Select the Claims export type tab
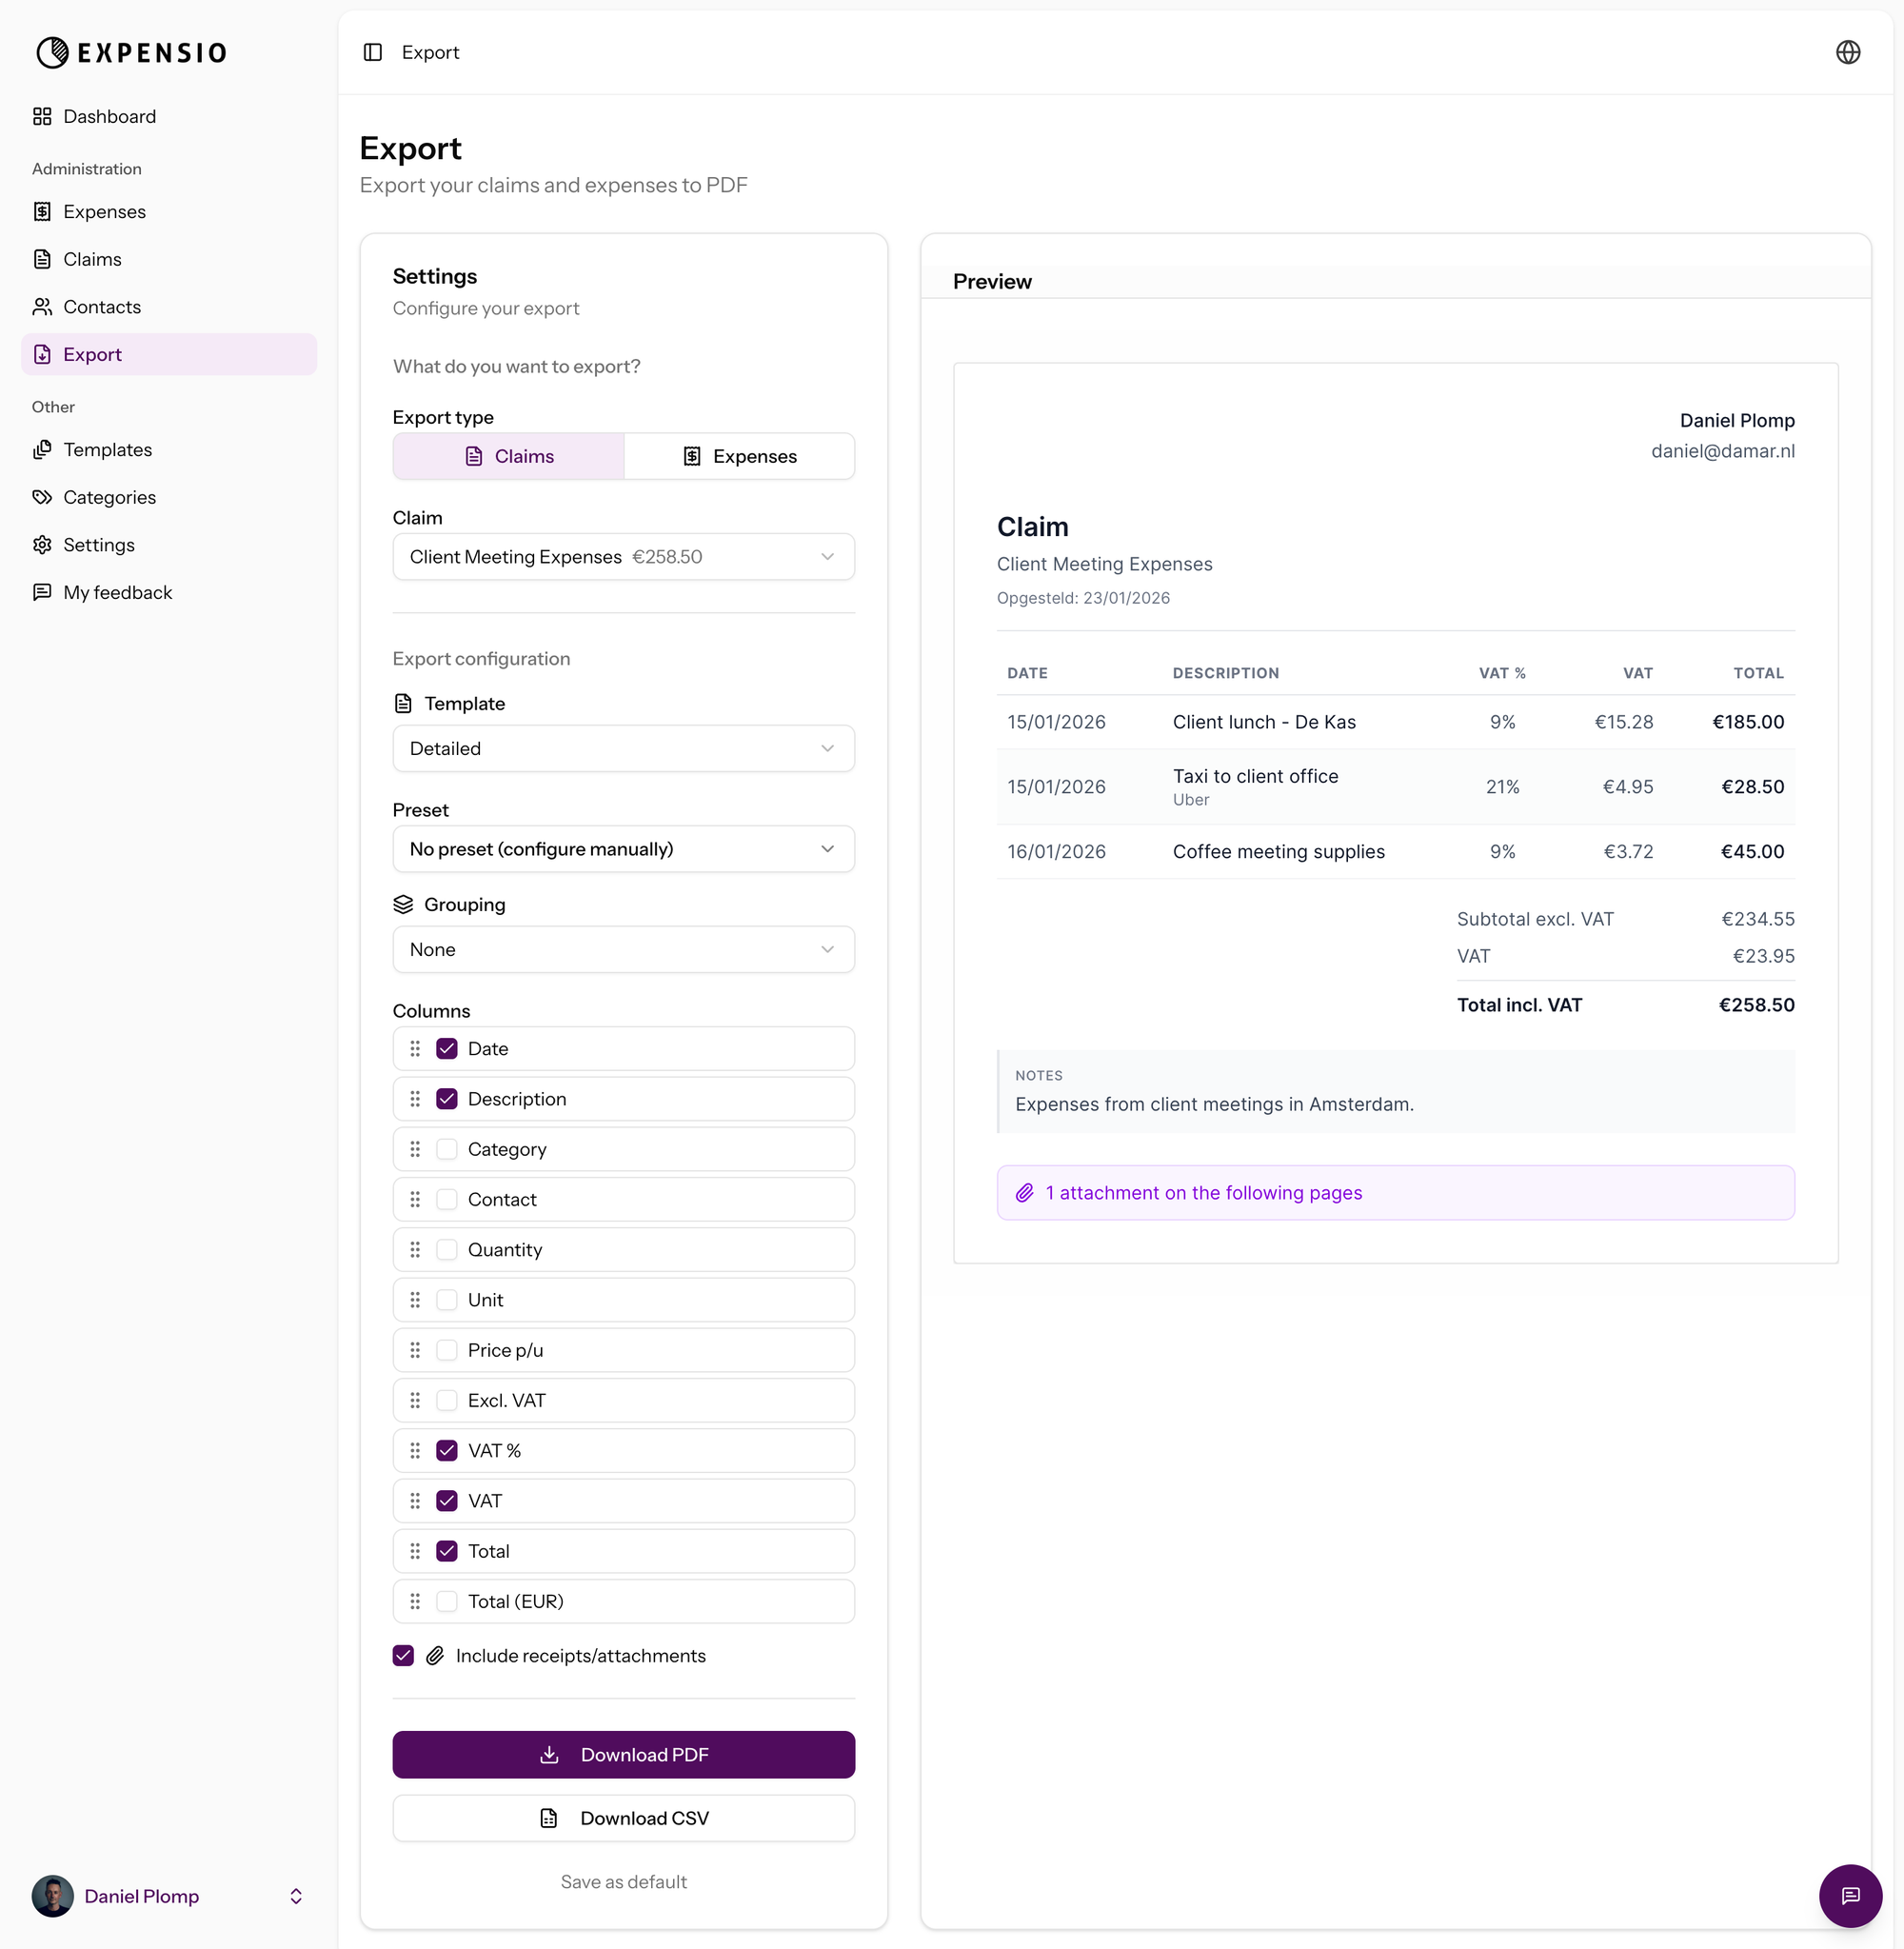The height and width of the screenshot is (1949, 1904). [509, 456]
